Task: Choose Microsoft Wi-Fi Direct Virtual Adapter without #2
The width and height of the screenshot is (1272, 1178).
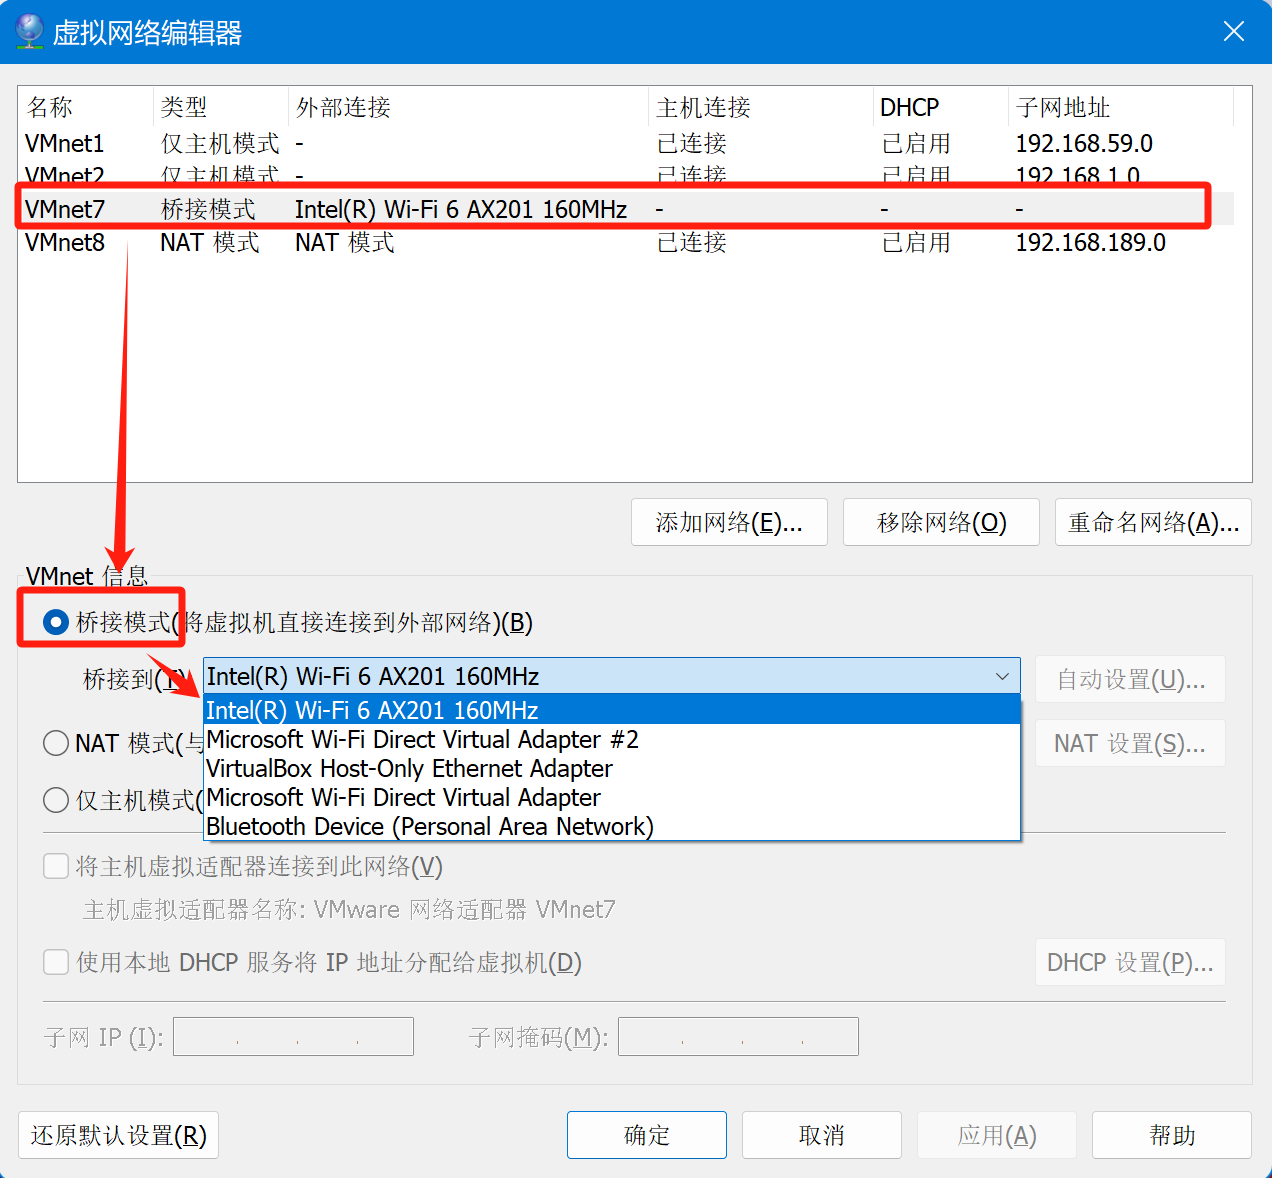Action: point(612,797)
